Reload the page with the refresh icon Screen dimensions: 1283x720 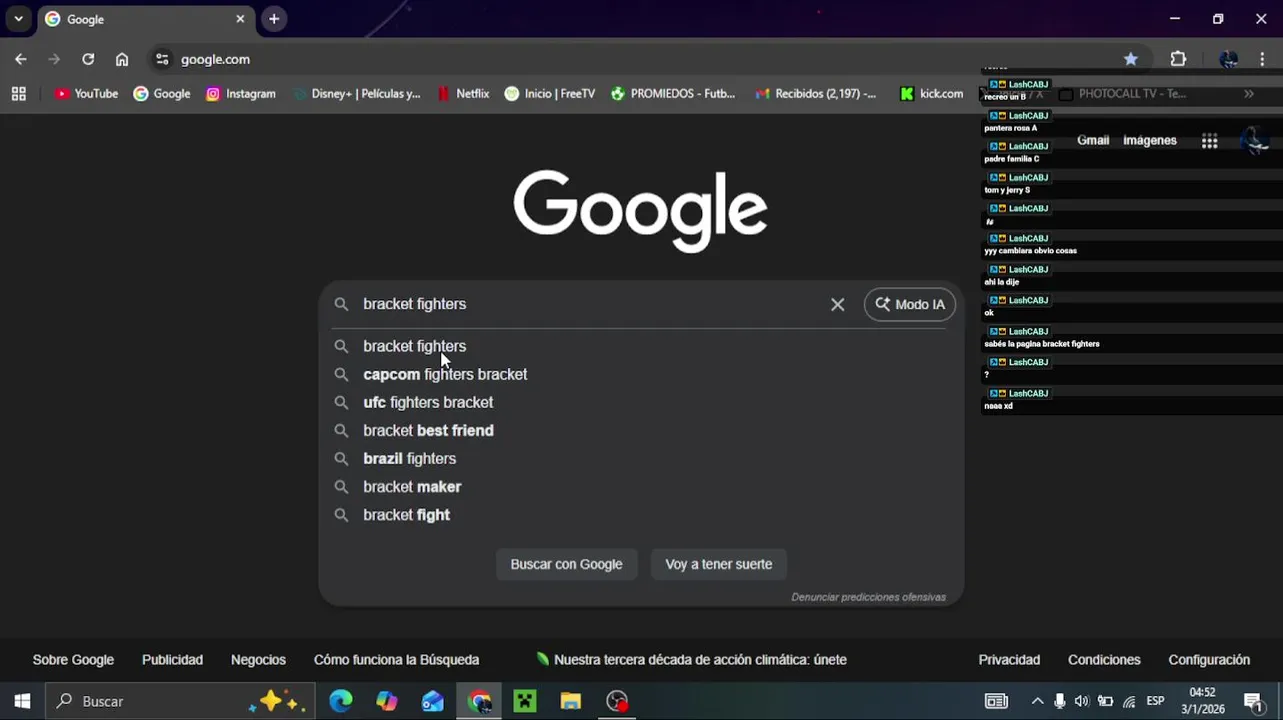coord(88,59)
